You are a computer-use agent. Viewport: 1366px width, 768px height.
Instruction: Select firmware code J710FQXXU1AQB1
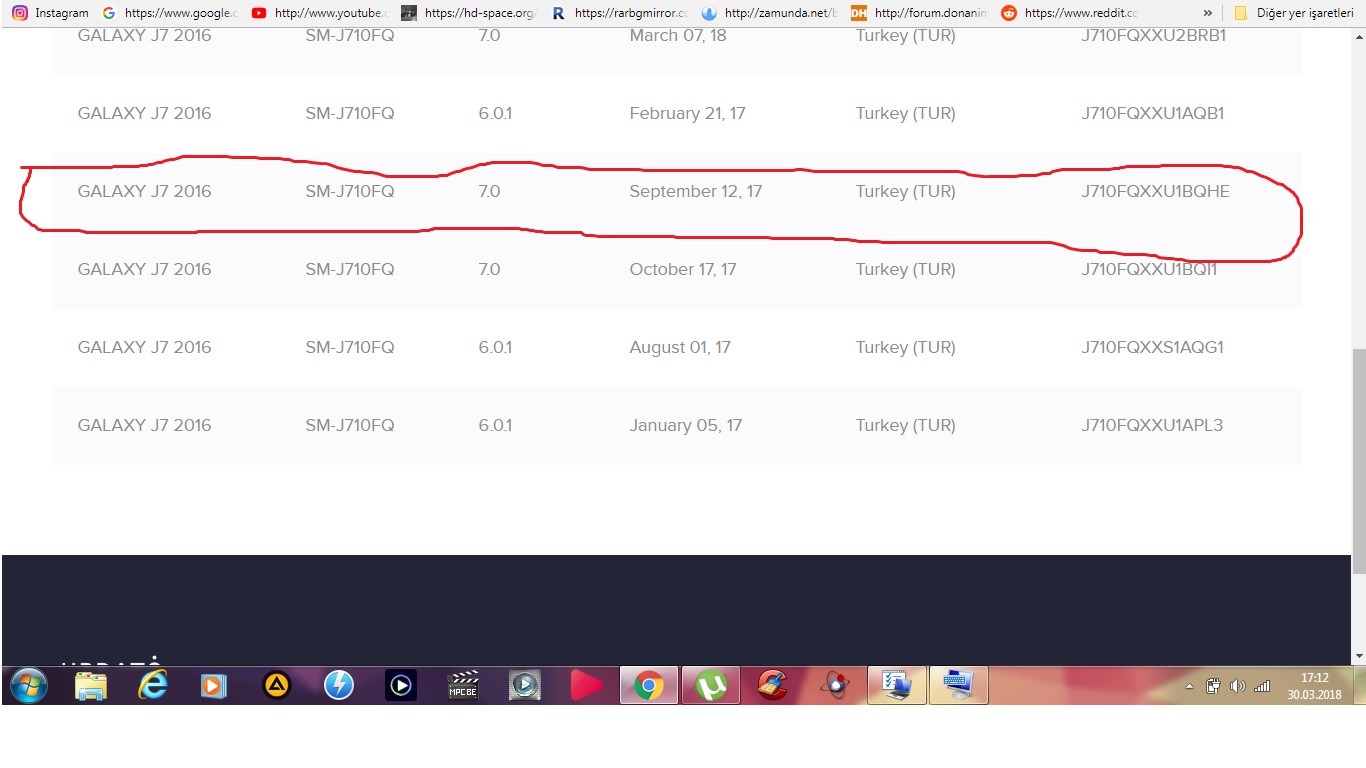point(1152,113)
